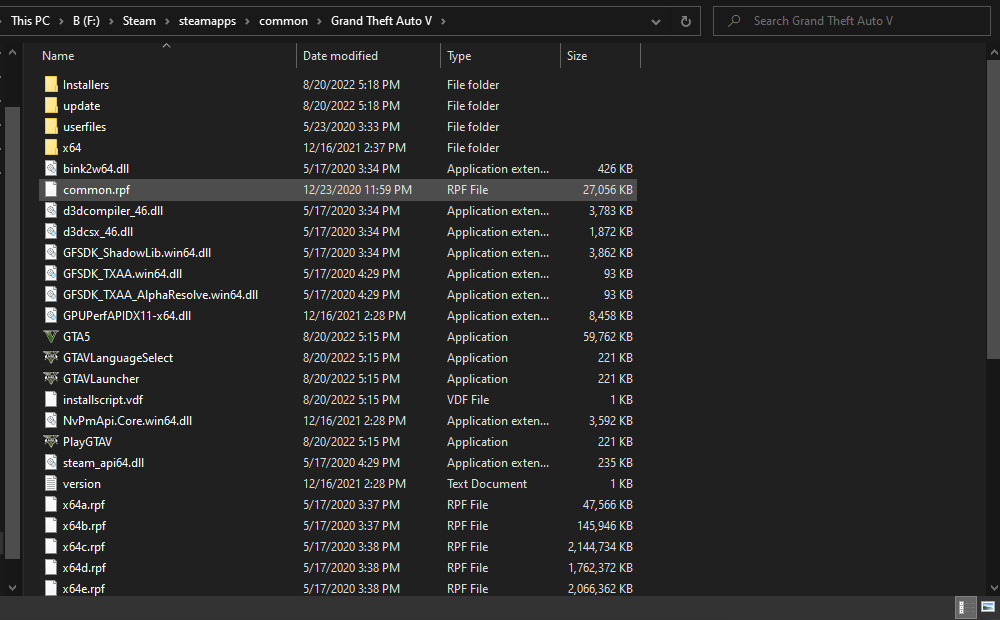Screen dimensions: 1000x620
Task: Click the steam_api64.dll file icon
Action: pyautogui.click(x=51, y=463)
